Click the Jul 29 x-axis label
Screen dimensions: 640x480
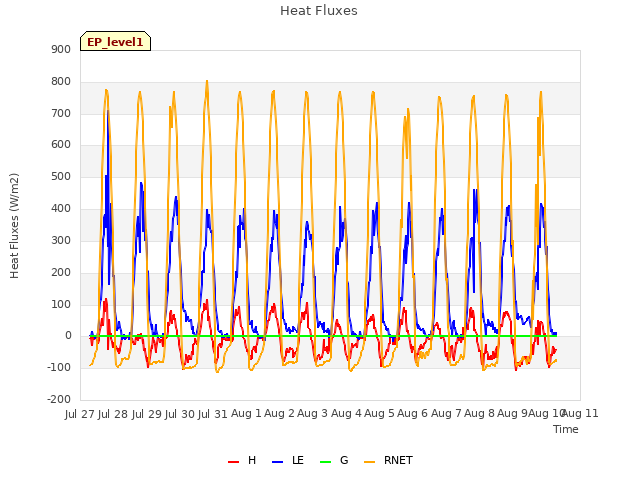(x=146, y=414)
